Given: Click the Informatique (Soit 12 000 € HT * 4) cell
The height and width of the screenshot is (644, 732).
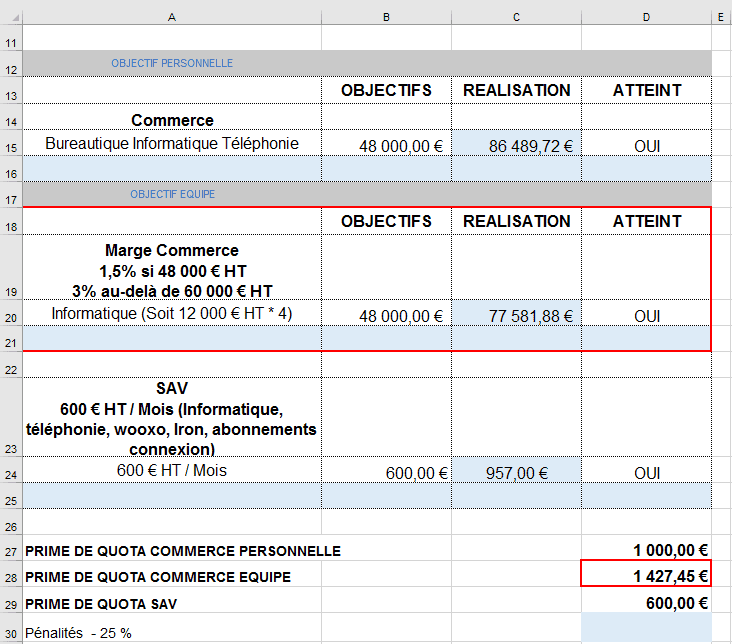Looking at the screenshot, I should point(172,315).
